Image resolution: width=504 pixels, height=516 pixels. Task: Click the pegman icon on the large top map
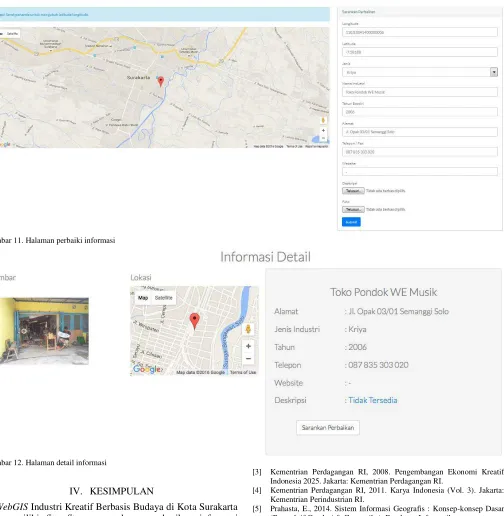pyautogui.click(x=323, y=120)
